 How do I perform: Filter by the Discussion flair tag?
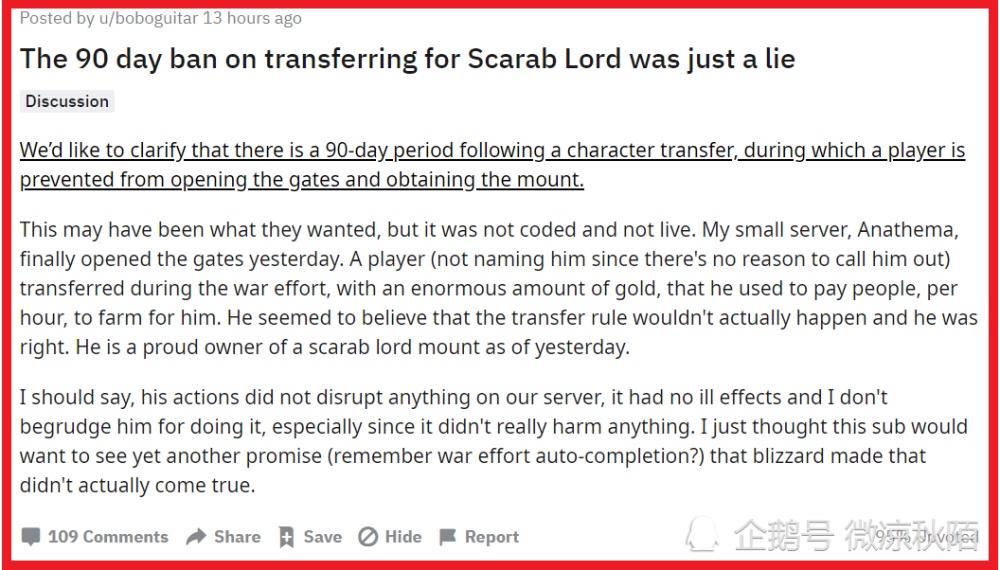point(67,101)
